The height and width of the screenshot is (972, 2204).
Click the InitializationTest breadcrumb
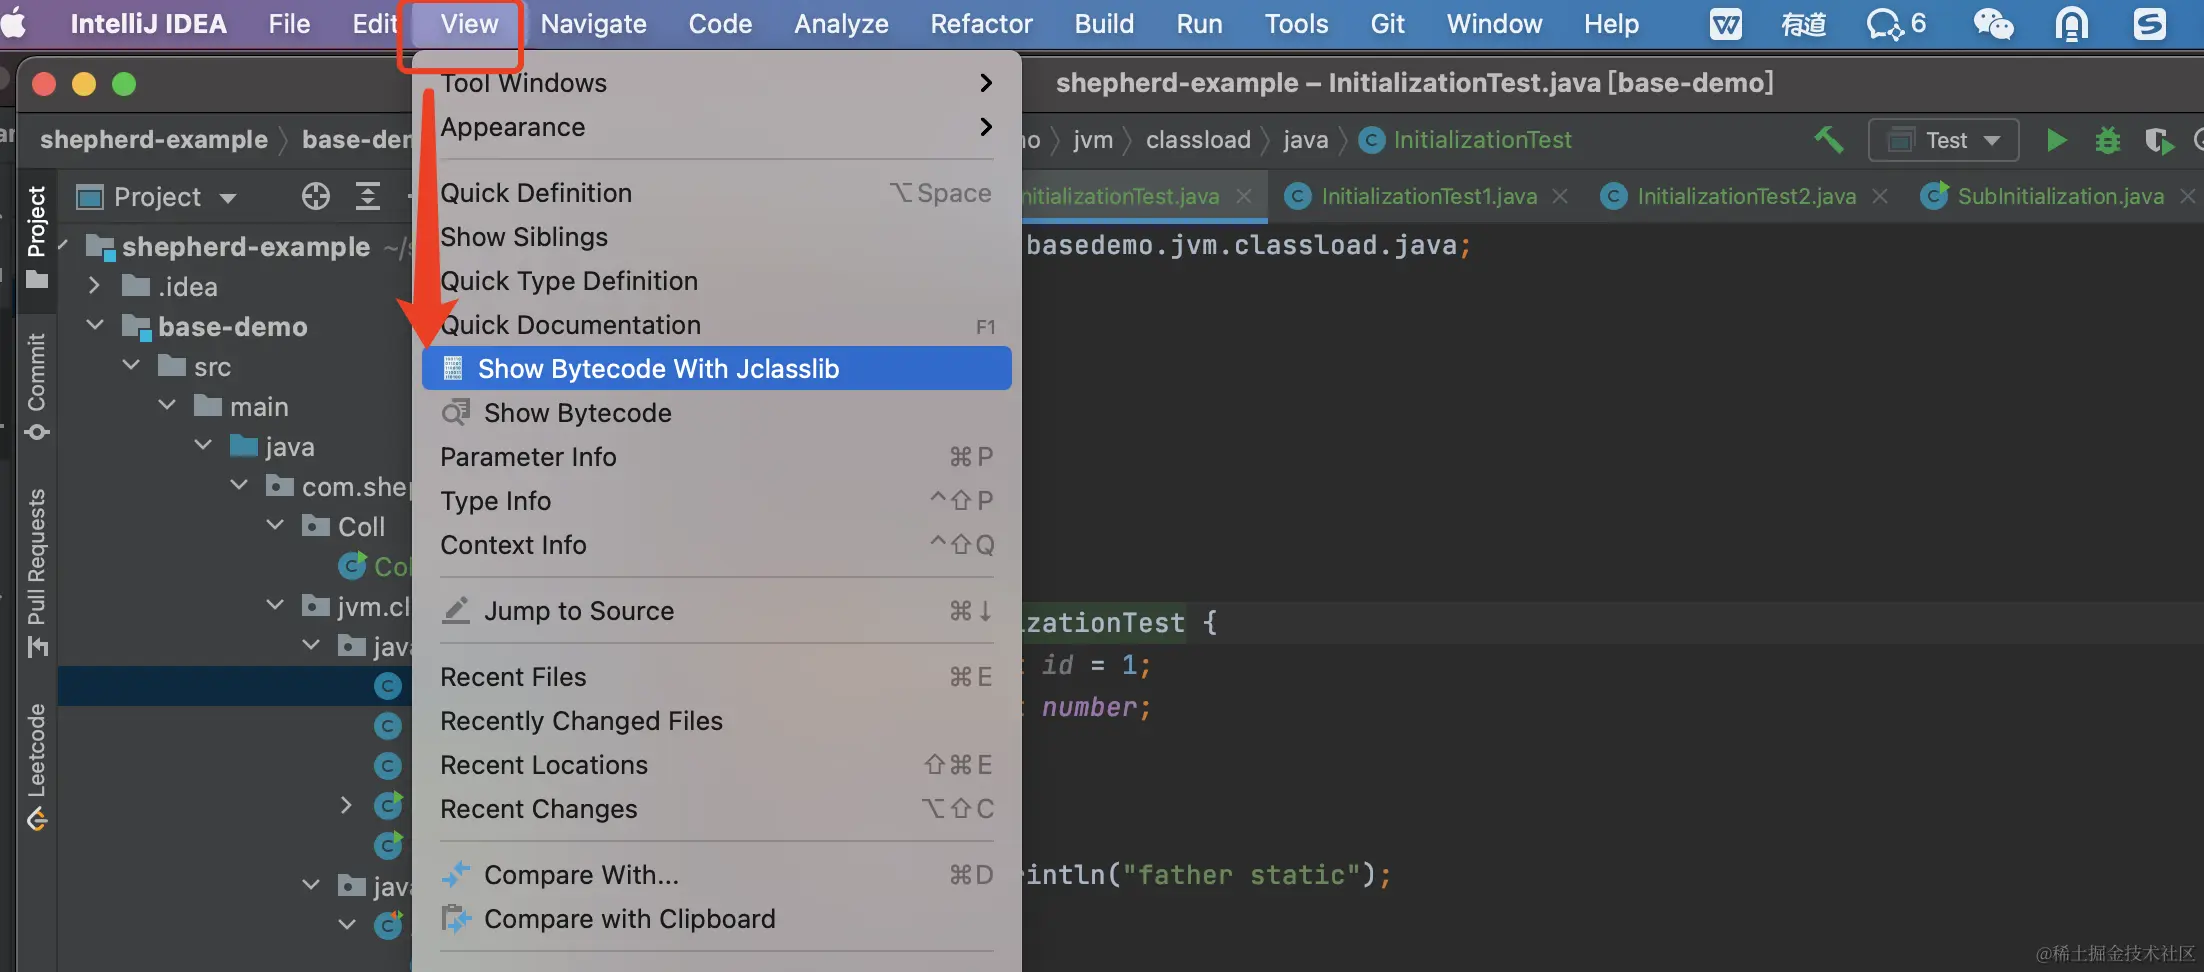(1467, 140)
